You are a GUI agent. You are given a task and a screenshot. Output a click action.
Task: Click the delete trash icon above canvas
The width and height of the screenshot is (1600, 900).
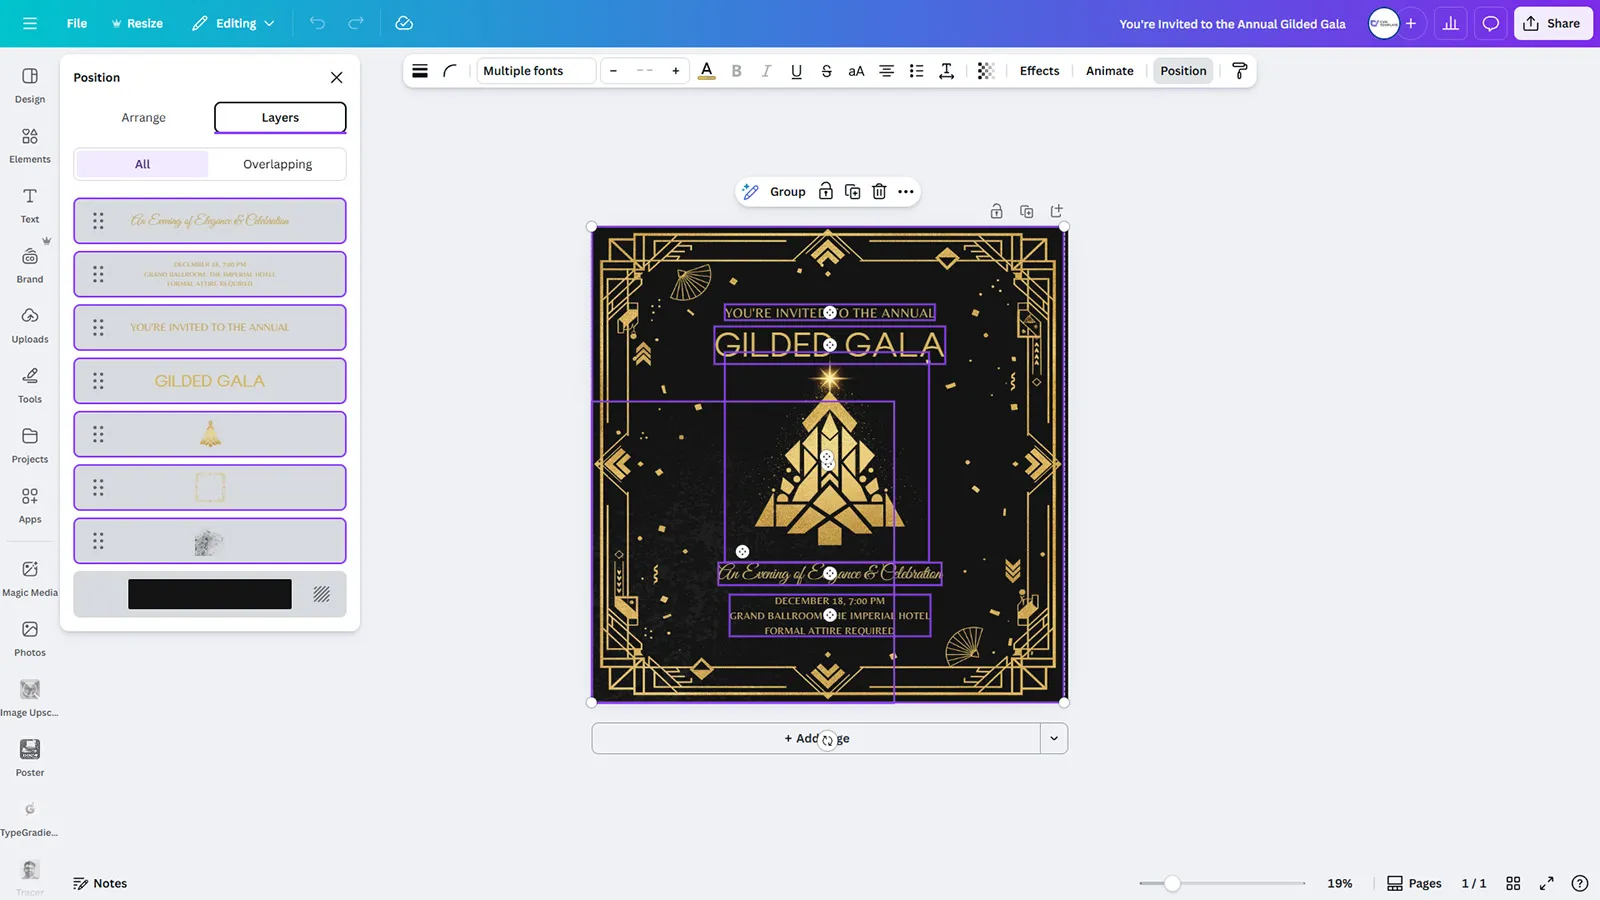tap(879, 192)
